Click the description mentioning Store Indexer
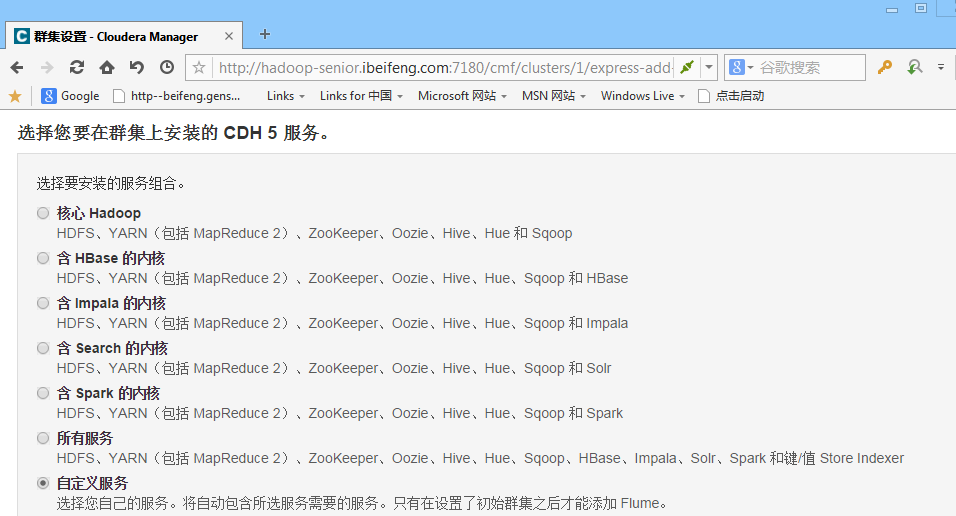This screenshot has height=516, width=956. point(480,458)
